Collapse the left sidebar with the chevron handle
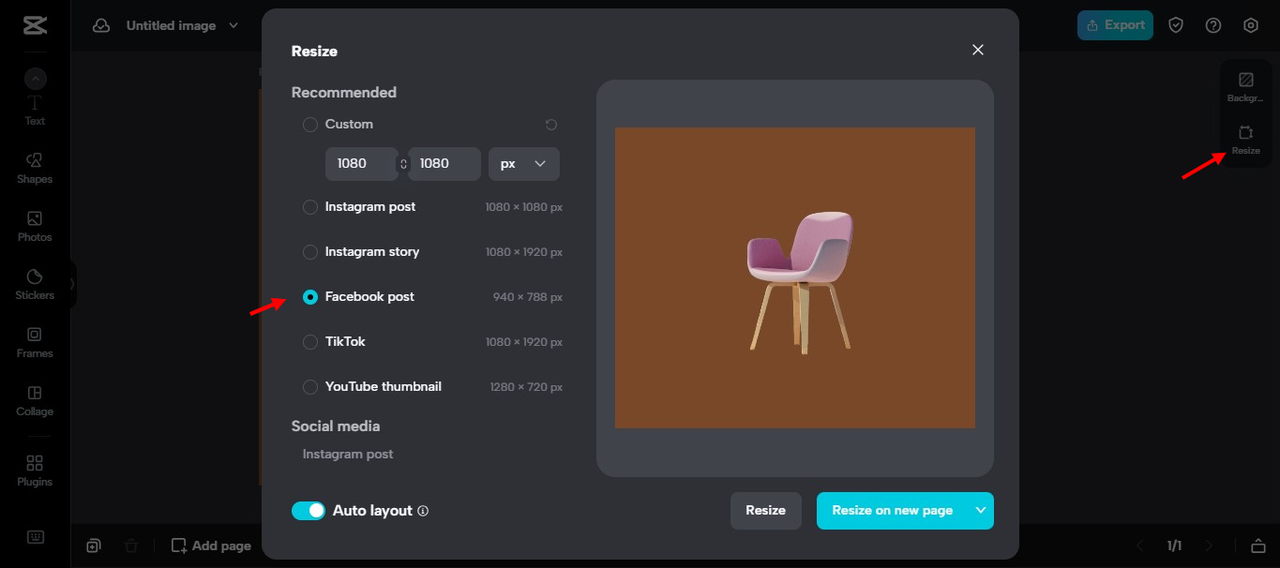 click(72, 284)
